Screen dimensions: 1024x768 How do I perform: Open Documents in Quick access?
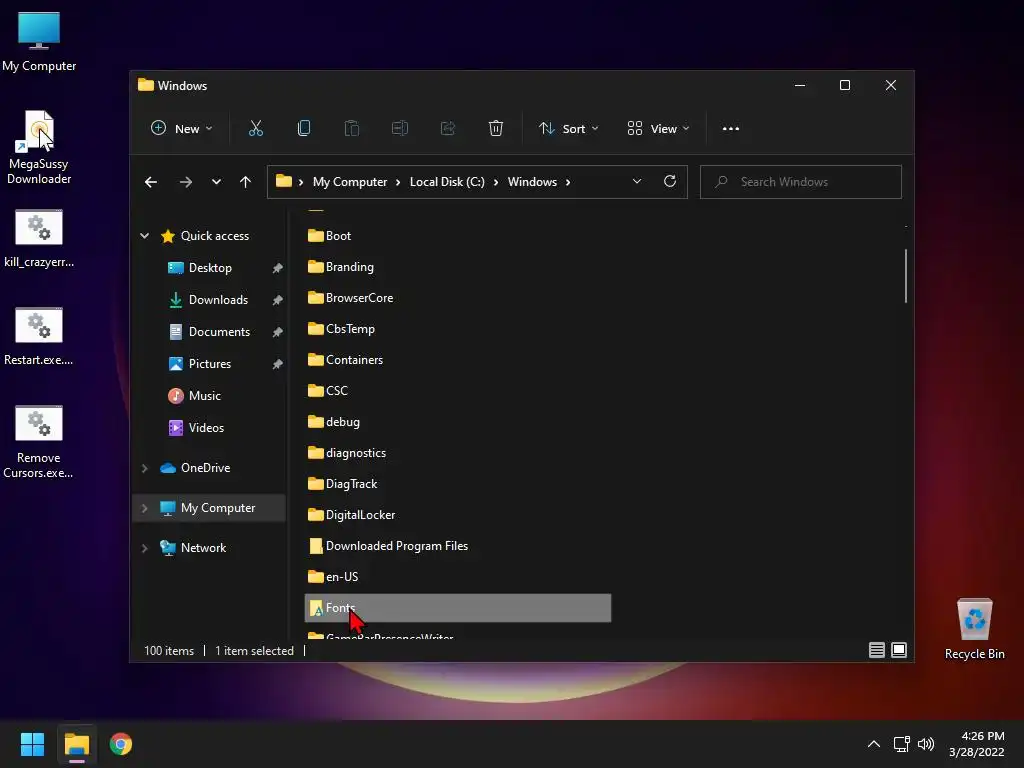pos(219,332)
